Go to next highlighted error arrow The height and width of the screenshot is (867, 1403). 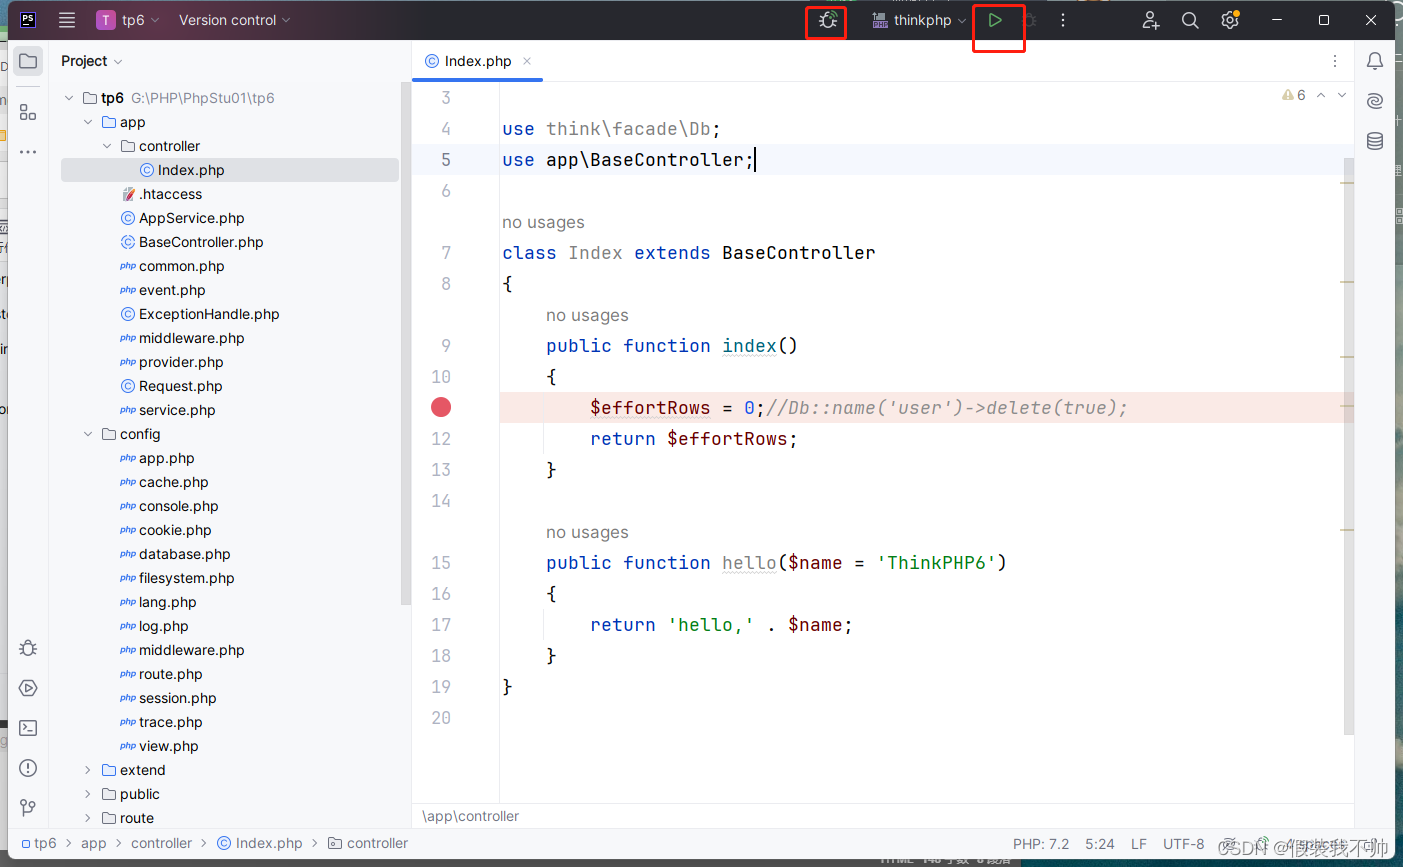point(1342,95)
